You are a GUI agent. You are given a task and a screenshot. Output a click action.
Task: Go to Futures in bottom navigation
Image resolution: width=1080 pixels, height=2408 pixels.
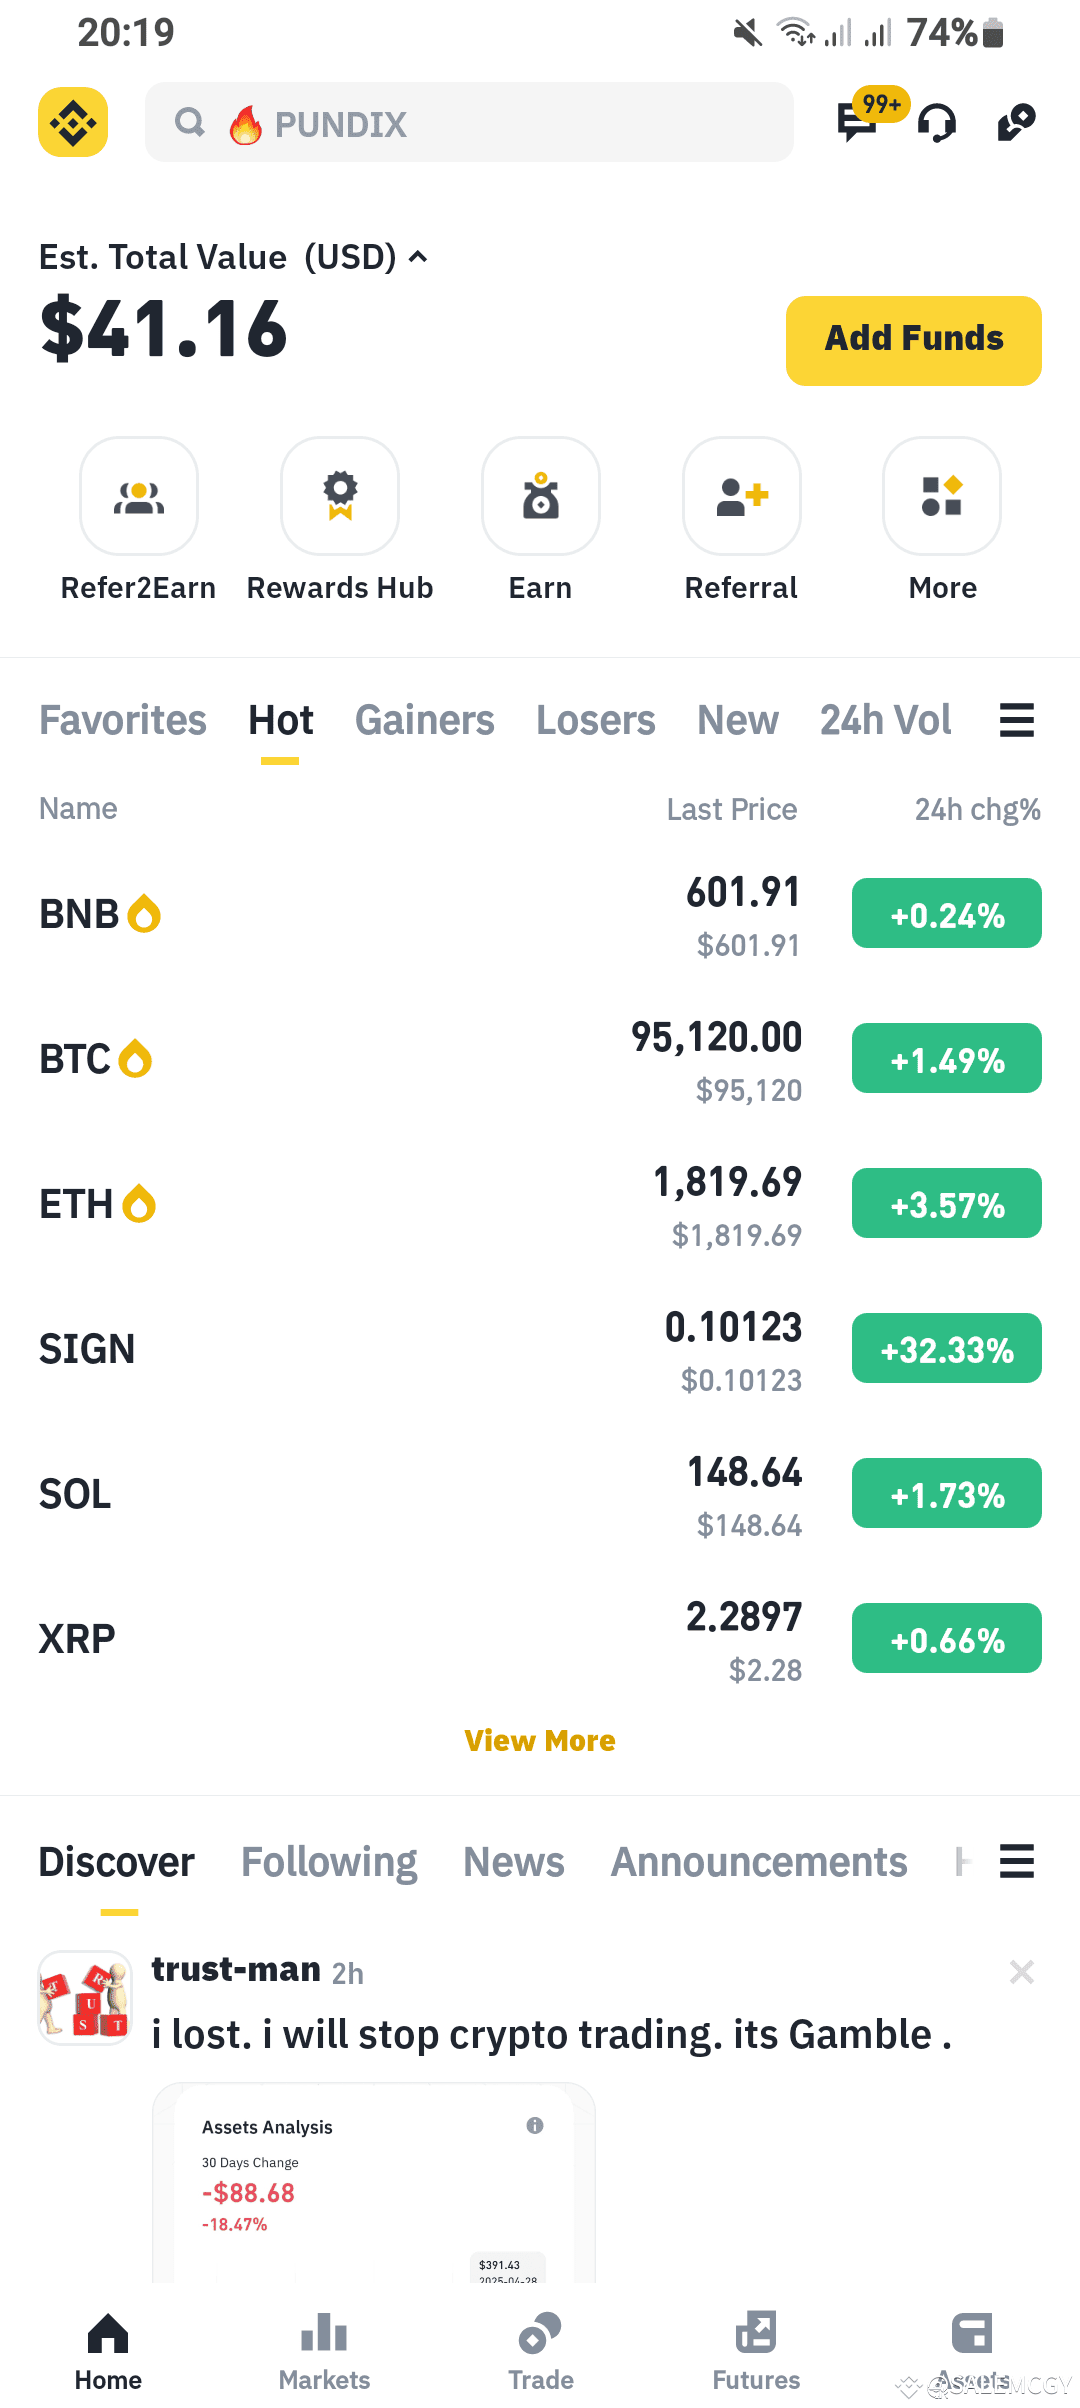click(x=756, y=2351)
